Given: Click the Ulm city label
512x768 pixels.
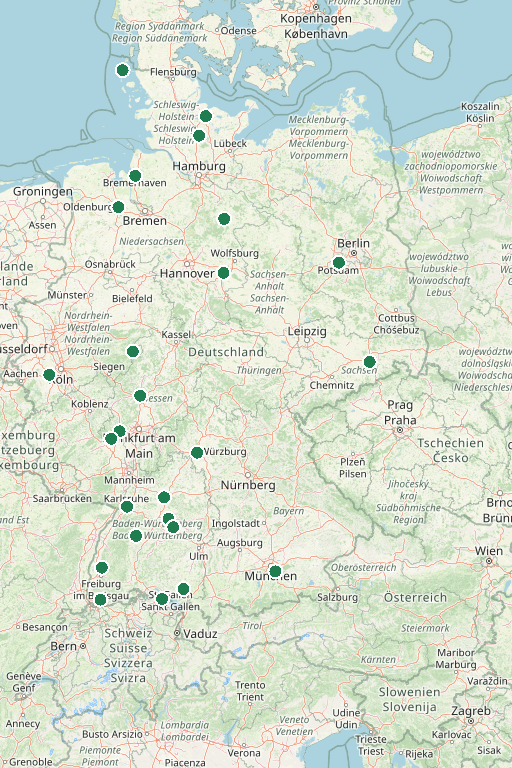Looking at the screenshot, I should pyautogui.click(x=198, y=556).
